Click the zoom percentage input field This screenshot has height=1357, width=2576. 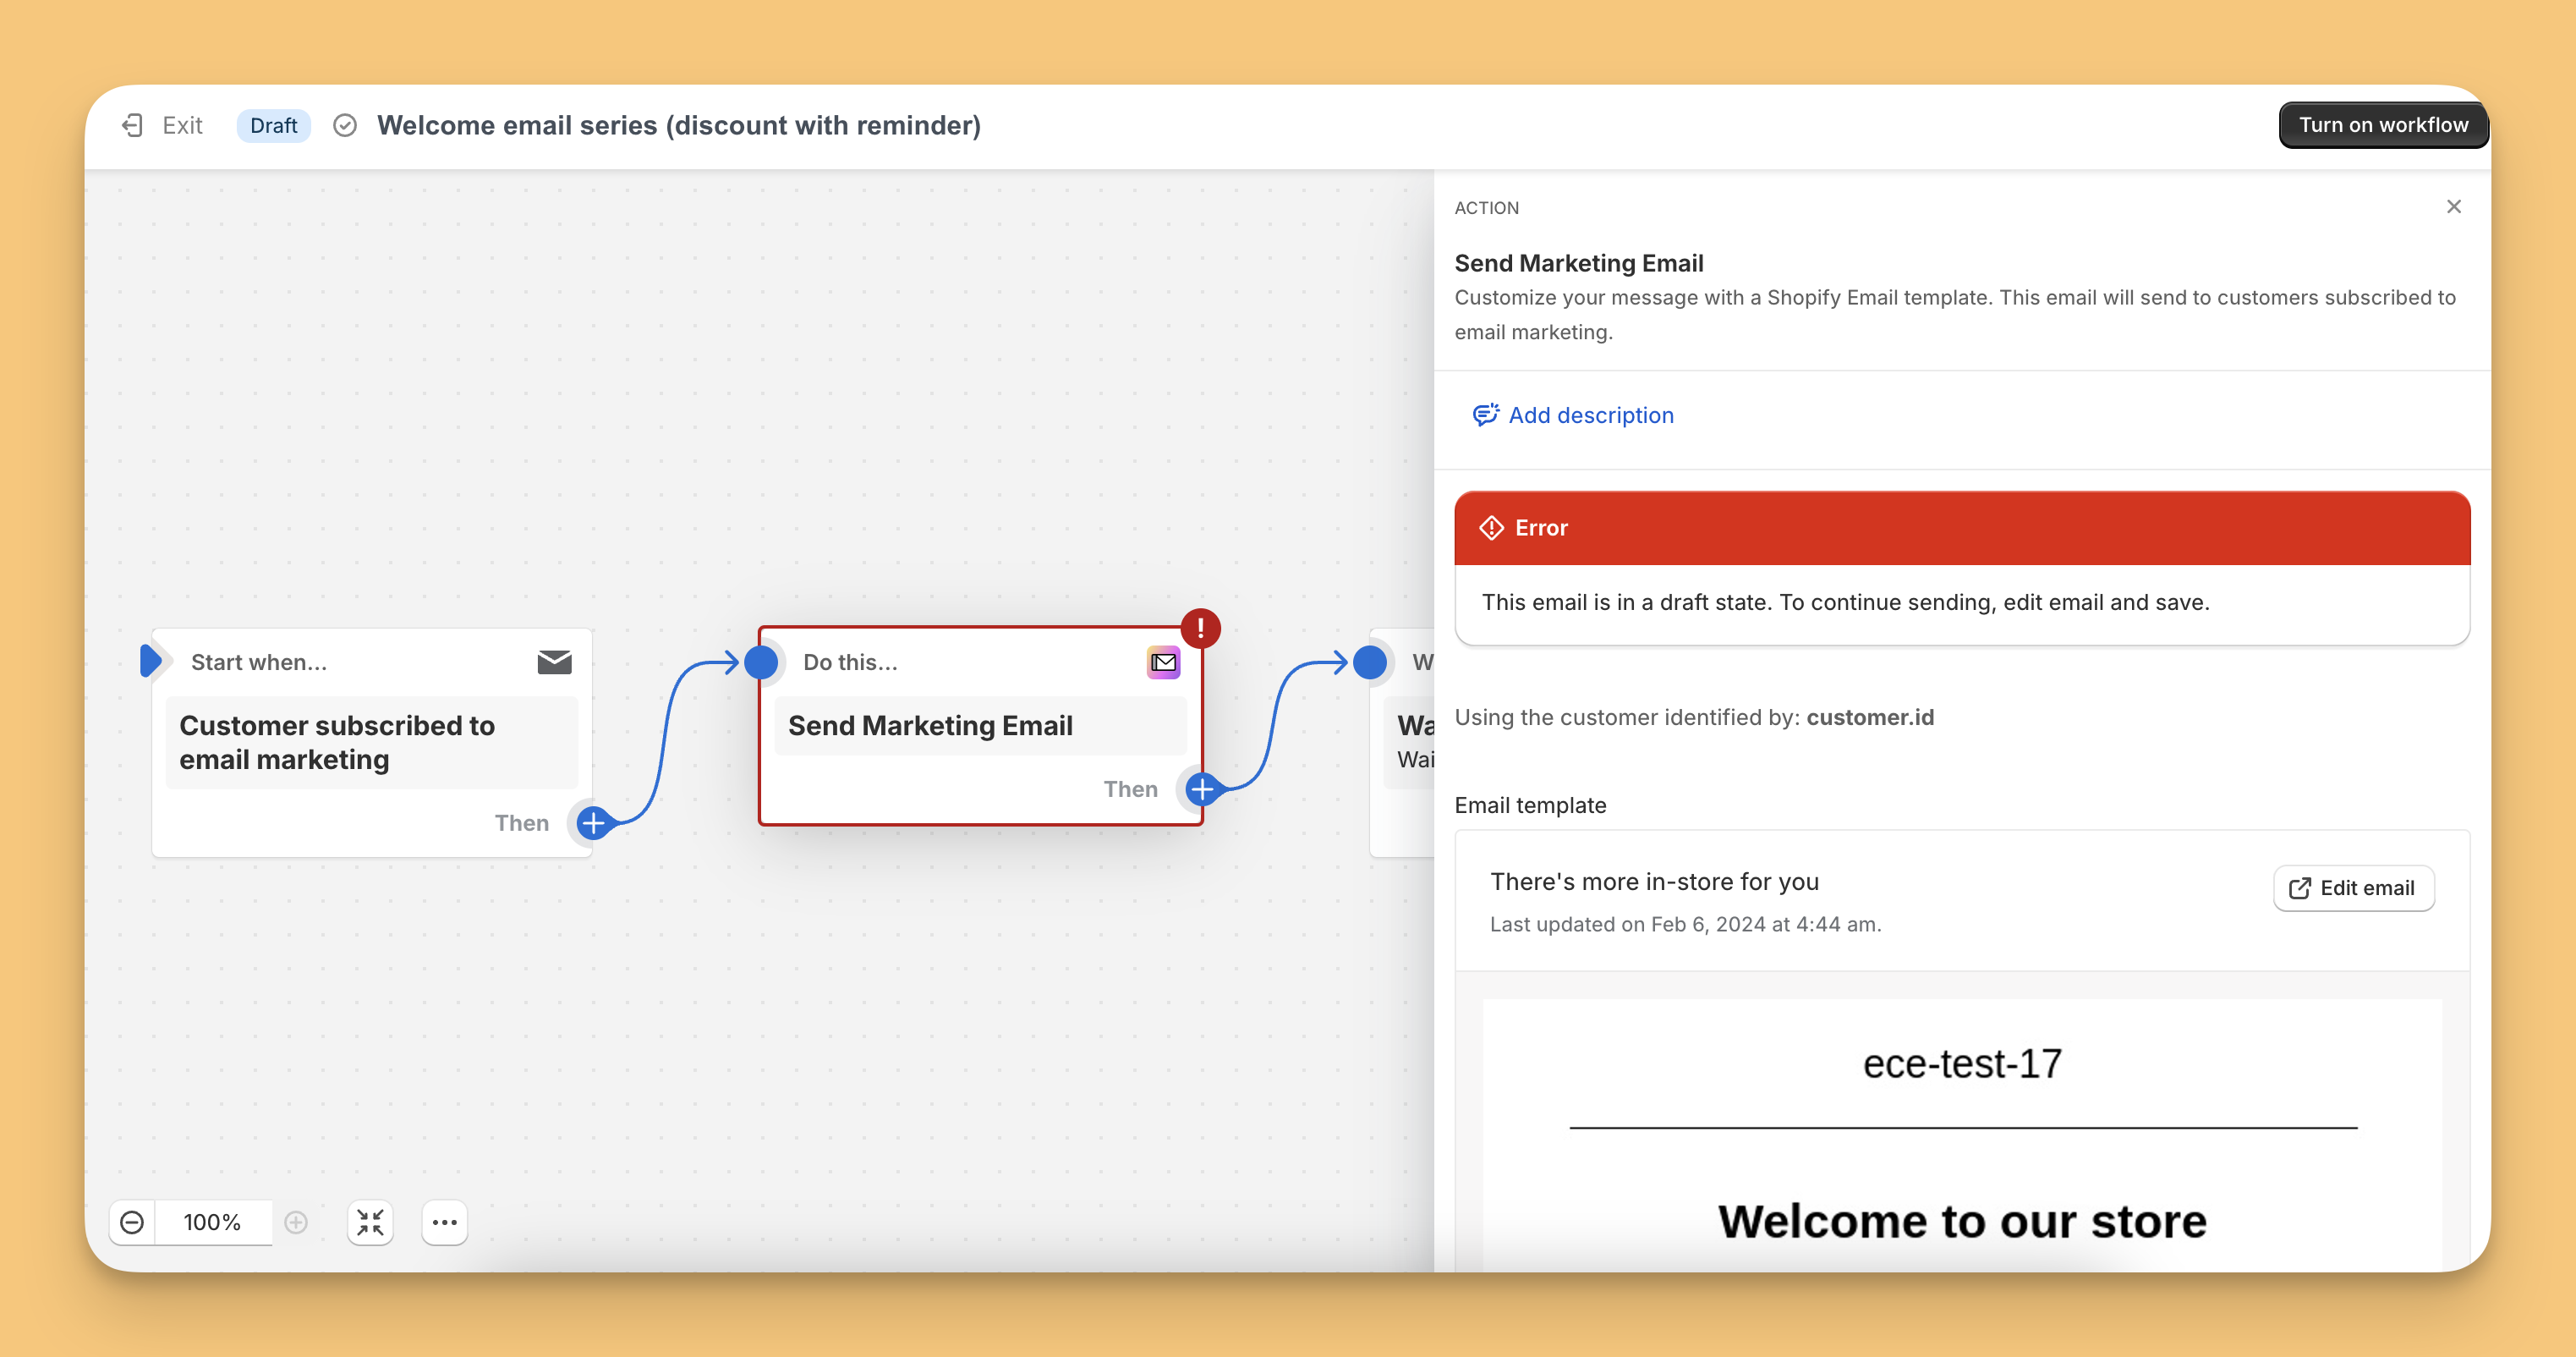tap(211, 1222)
